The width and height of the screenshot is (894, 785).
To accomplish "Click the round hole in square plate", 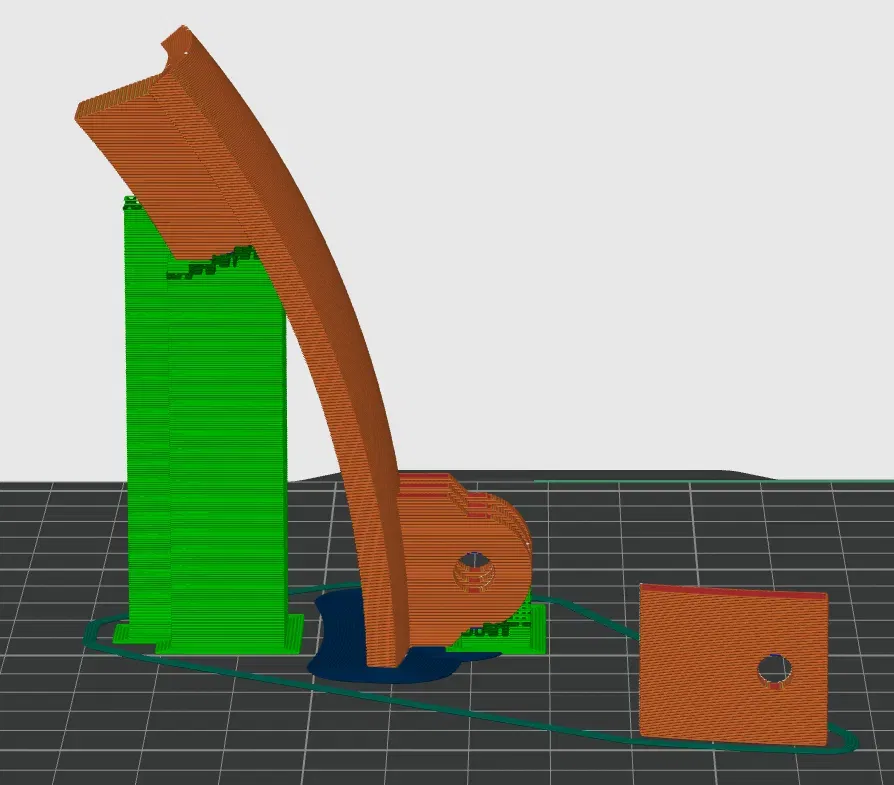I will point(774,670).
